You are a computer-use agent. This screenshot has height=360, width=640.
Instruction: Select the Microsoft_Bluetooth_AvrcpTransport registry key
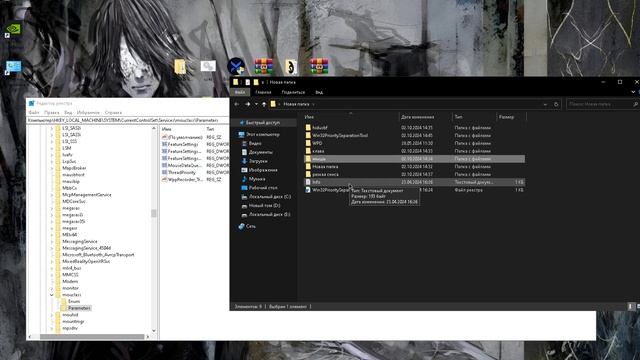pos(98,255)
